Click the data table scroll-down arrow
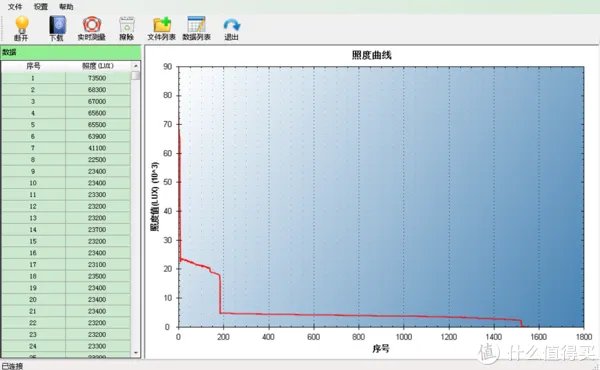 point(136,352)
